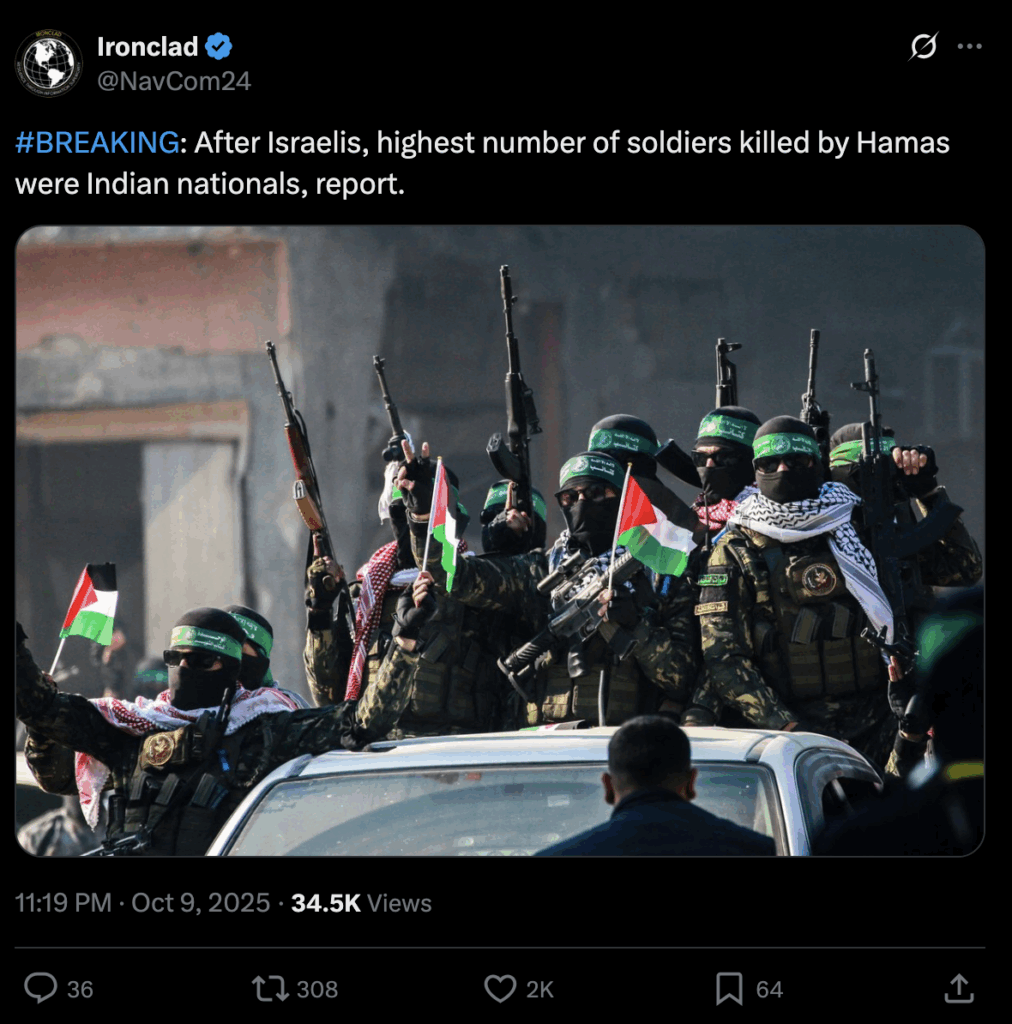Screen dimensions: 1012x1024
Task: Click the 308 reposts count
Action: coord(317,989)
